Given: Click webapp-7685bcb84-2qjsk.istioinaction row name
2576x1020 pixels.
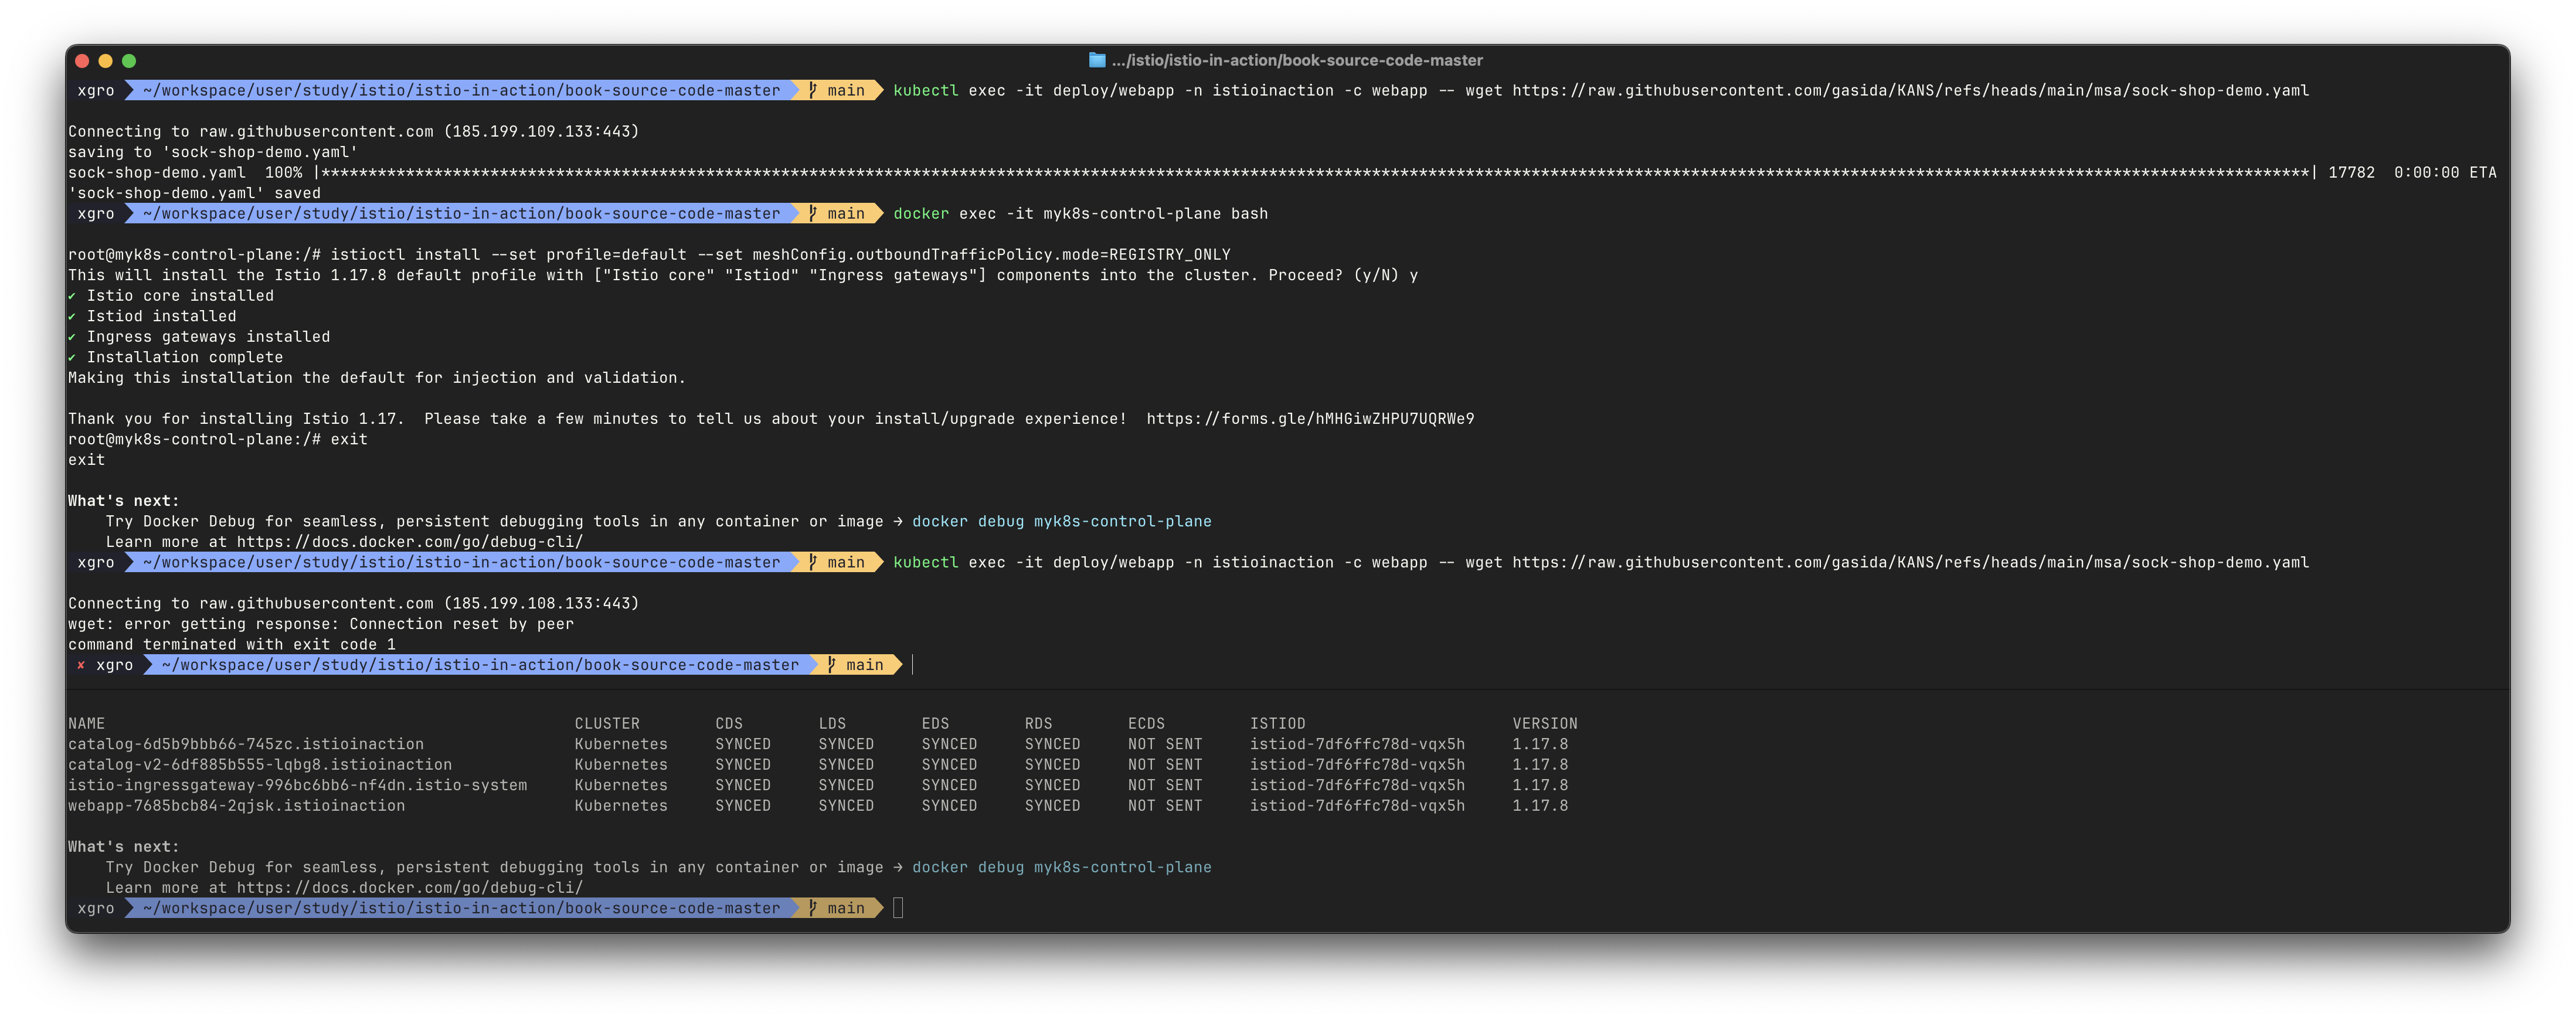Looking at the screenshot, I should [x=237, y=806].
